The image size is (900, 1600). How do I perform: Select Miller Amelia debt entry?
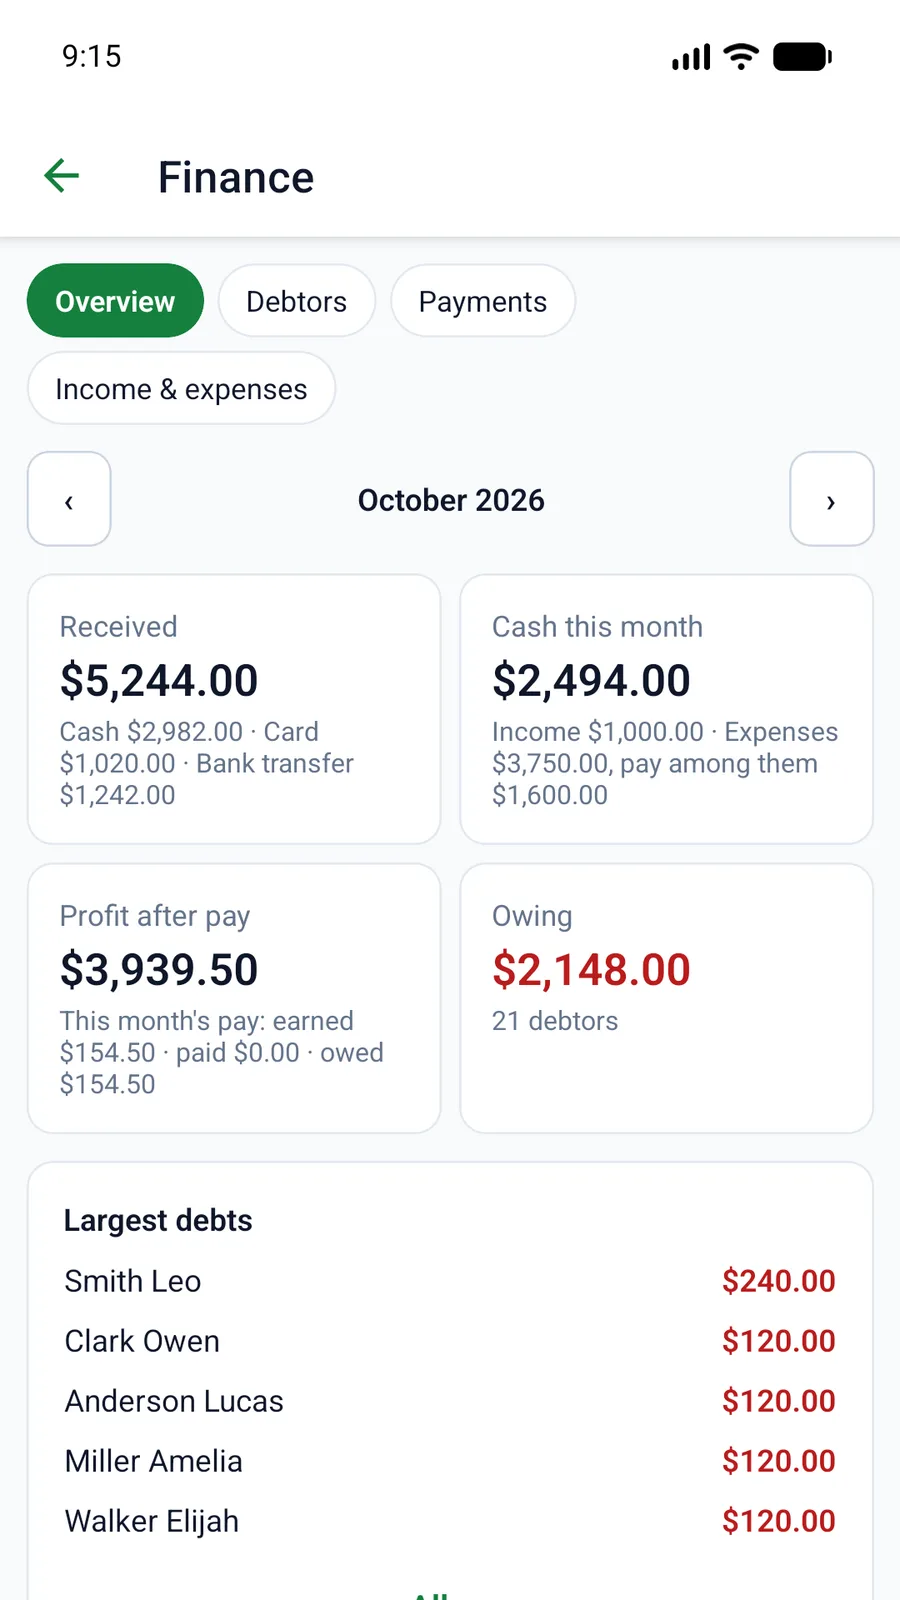tap(450, 1461)
